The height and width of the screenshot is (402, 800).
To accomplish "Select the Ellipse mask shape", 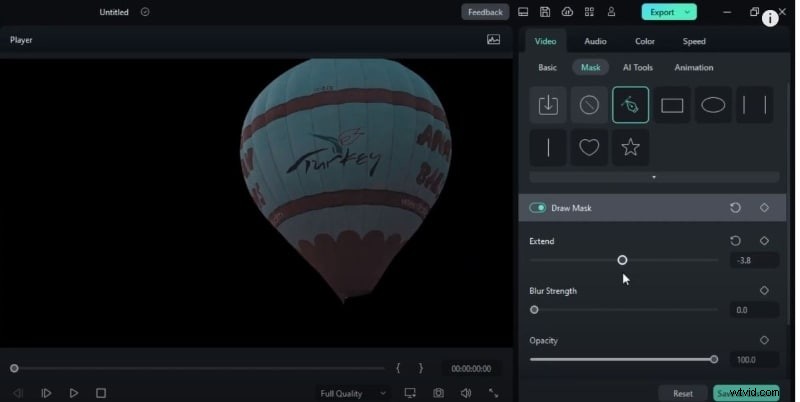I will point(713,105).
